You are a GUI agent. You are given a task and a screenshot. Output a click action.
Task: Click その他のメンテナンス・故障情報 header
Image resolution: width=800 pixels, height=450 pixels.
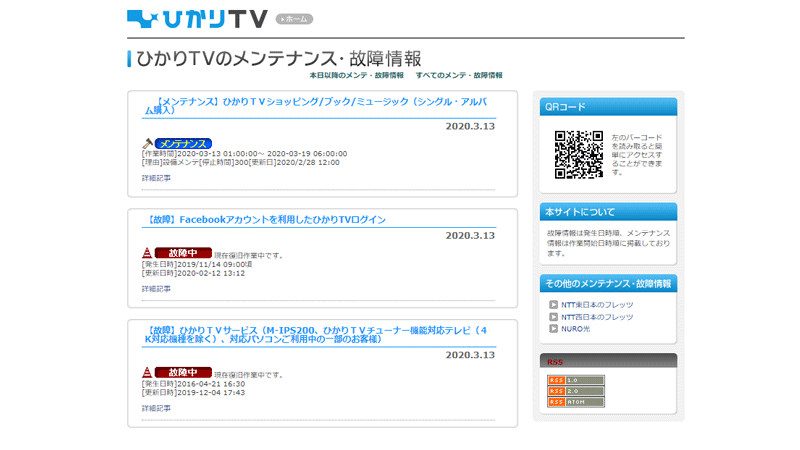pos(608,284)
